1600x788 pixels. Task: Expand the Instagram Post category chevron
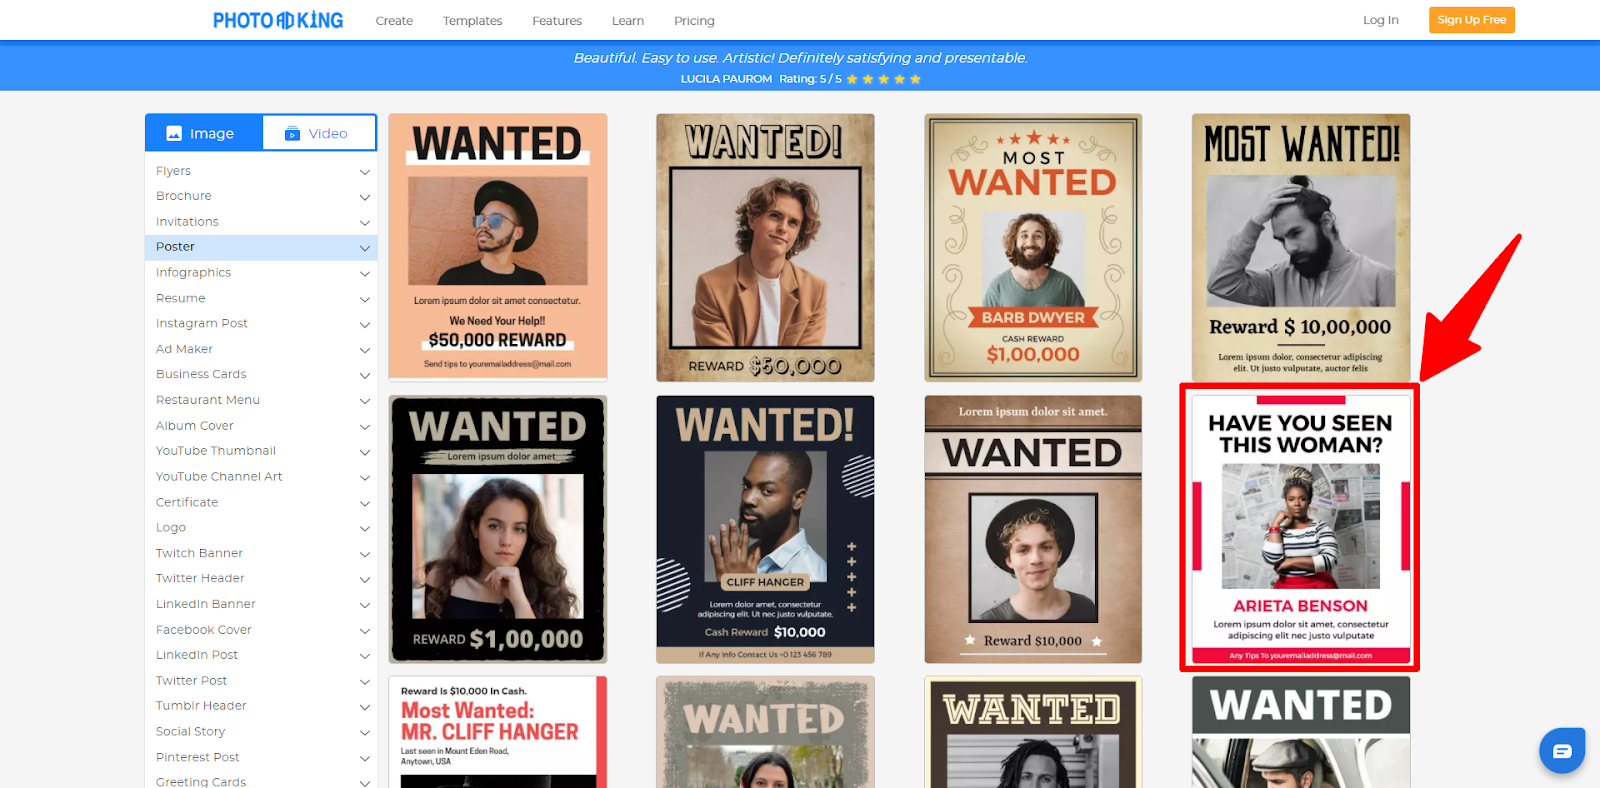tap(365, 325)
